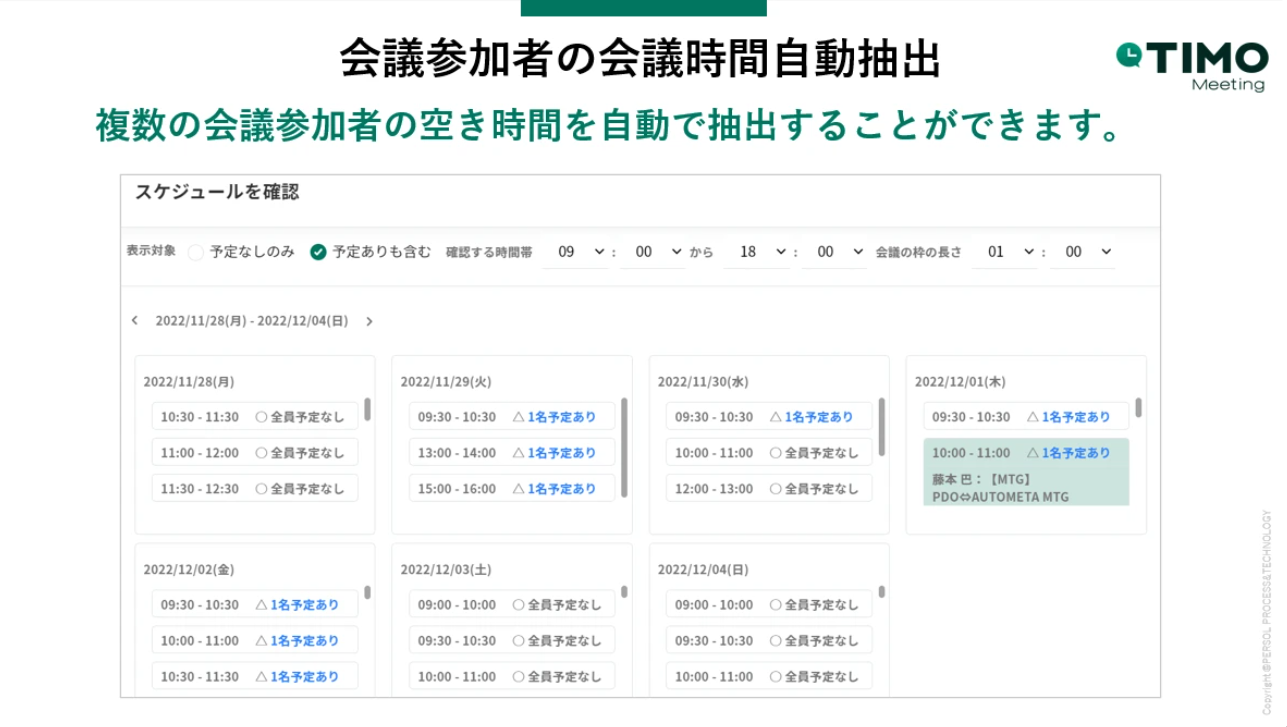
Task: Click scrollbar in 2022/12/04(日) card
Action: [x=881, y=592]
